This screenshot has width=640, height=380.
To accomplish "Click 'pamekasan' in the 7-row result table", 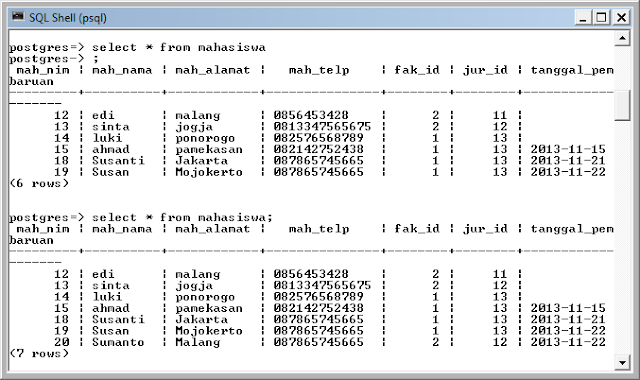I will point(209,309).
